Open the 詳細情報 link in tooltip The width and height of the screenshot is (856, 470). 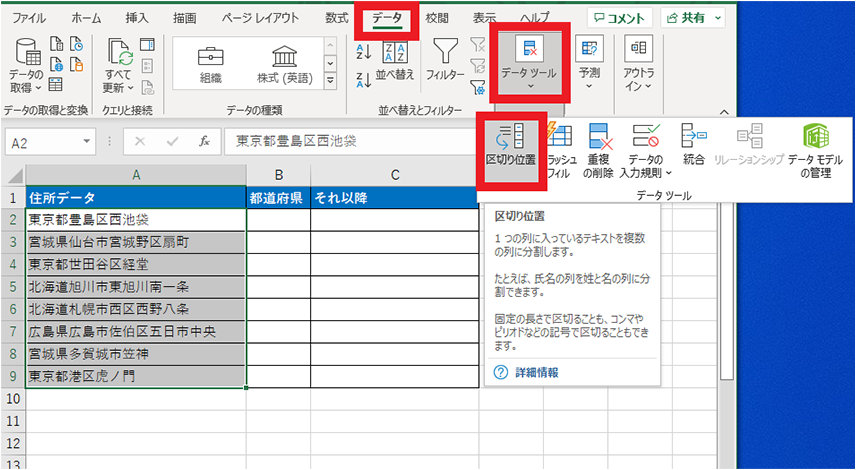click(536, 372)
